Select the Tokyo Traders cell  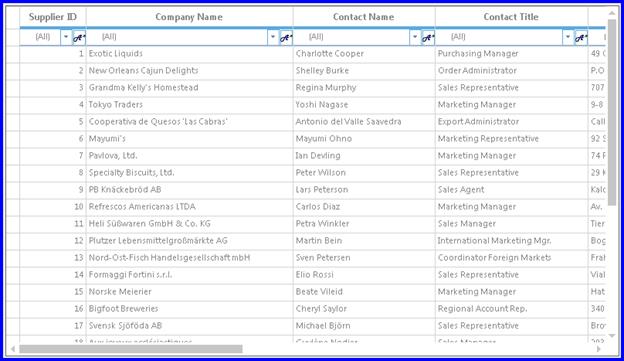click(189, 105)
